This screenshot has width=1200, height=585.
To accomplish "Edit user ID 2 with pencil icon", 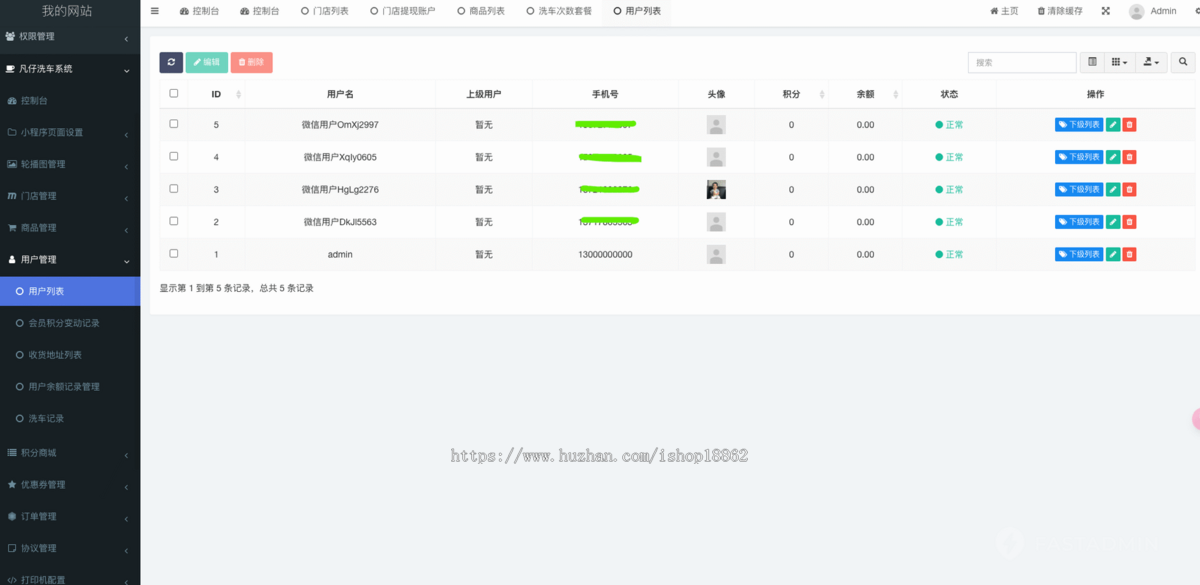I will click(x=1113, y=221).
